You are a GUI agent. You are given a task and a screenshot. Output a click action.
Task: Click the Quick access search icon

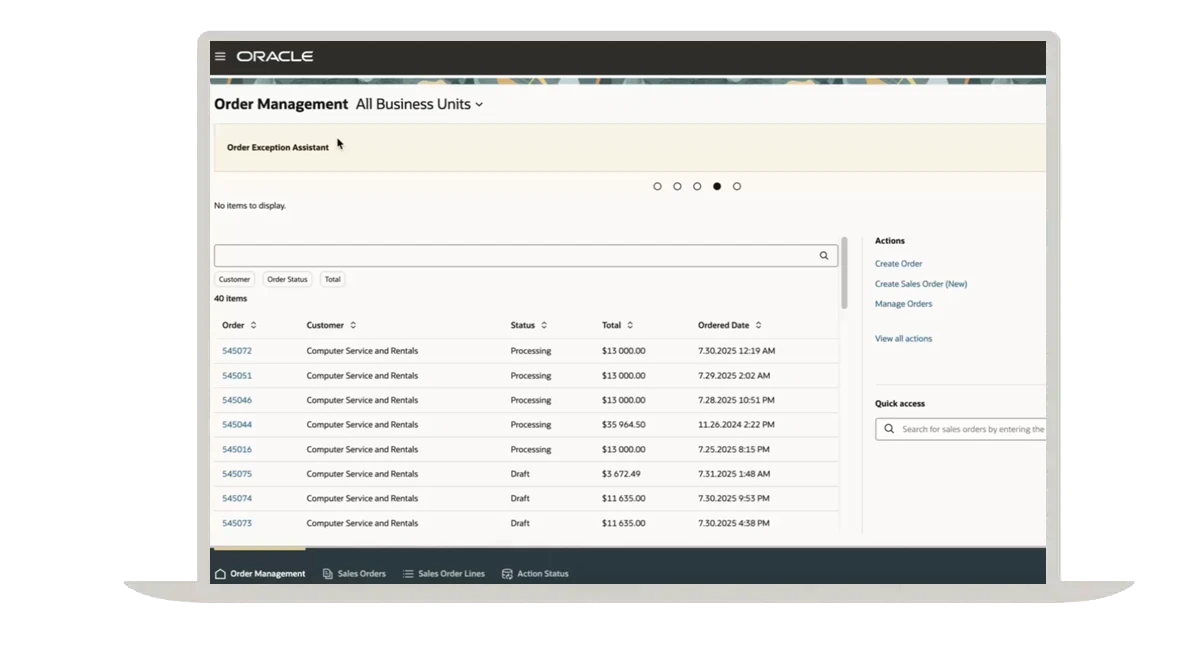889,429
